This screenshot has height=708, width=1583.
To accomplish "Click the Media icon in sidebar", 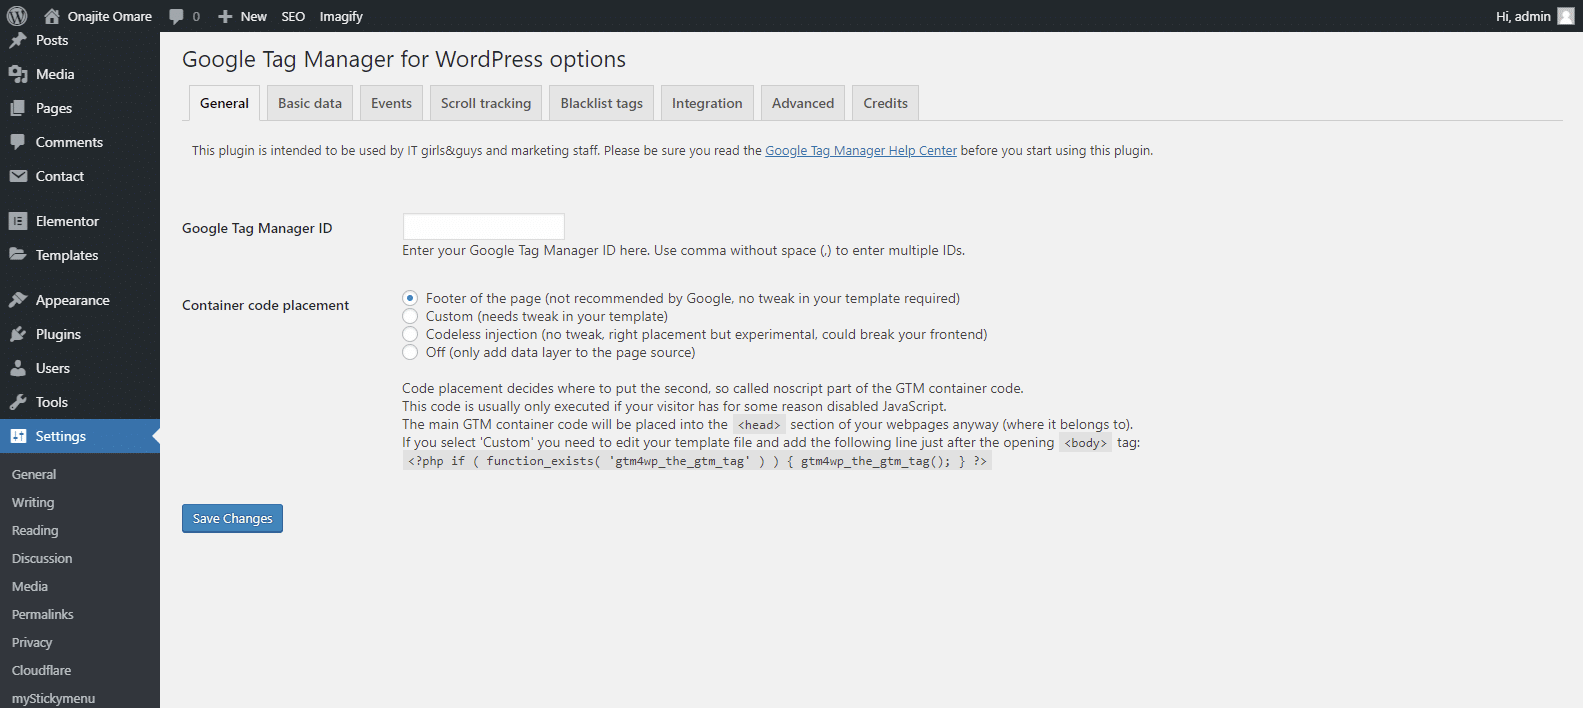I will click(18, 74).
